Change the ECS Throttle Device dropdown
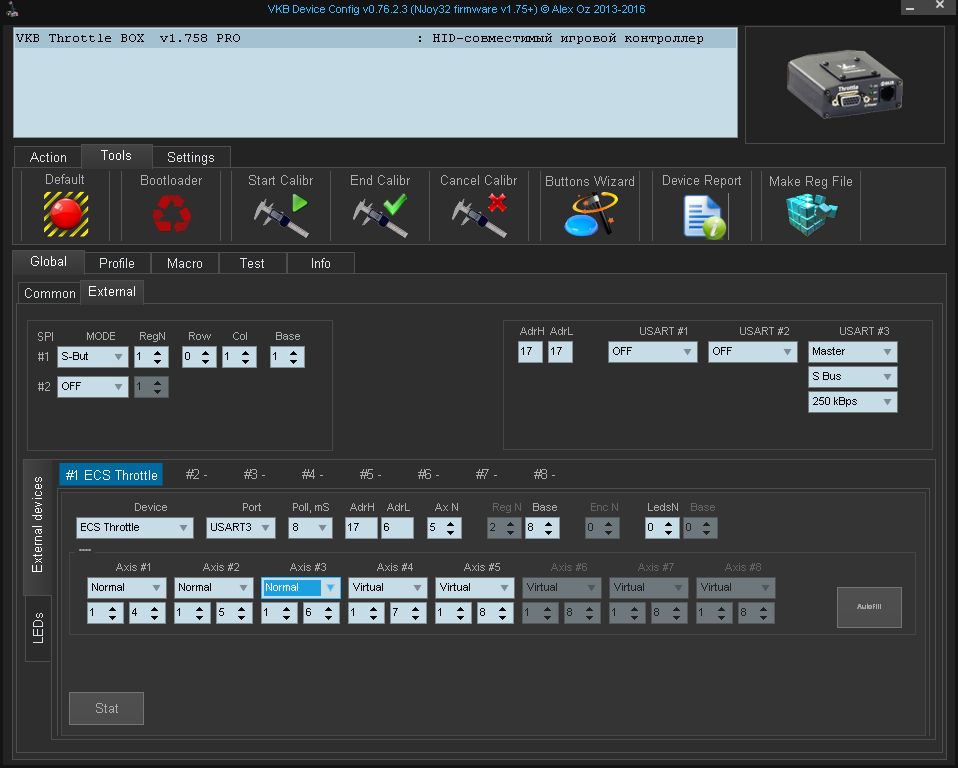Viewport: 958px width, 768px height. point(134,528)
